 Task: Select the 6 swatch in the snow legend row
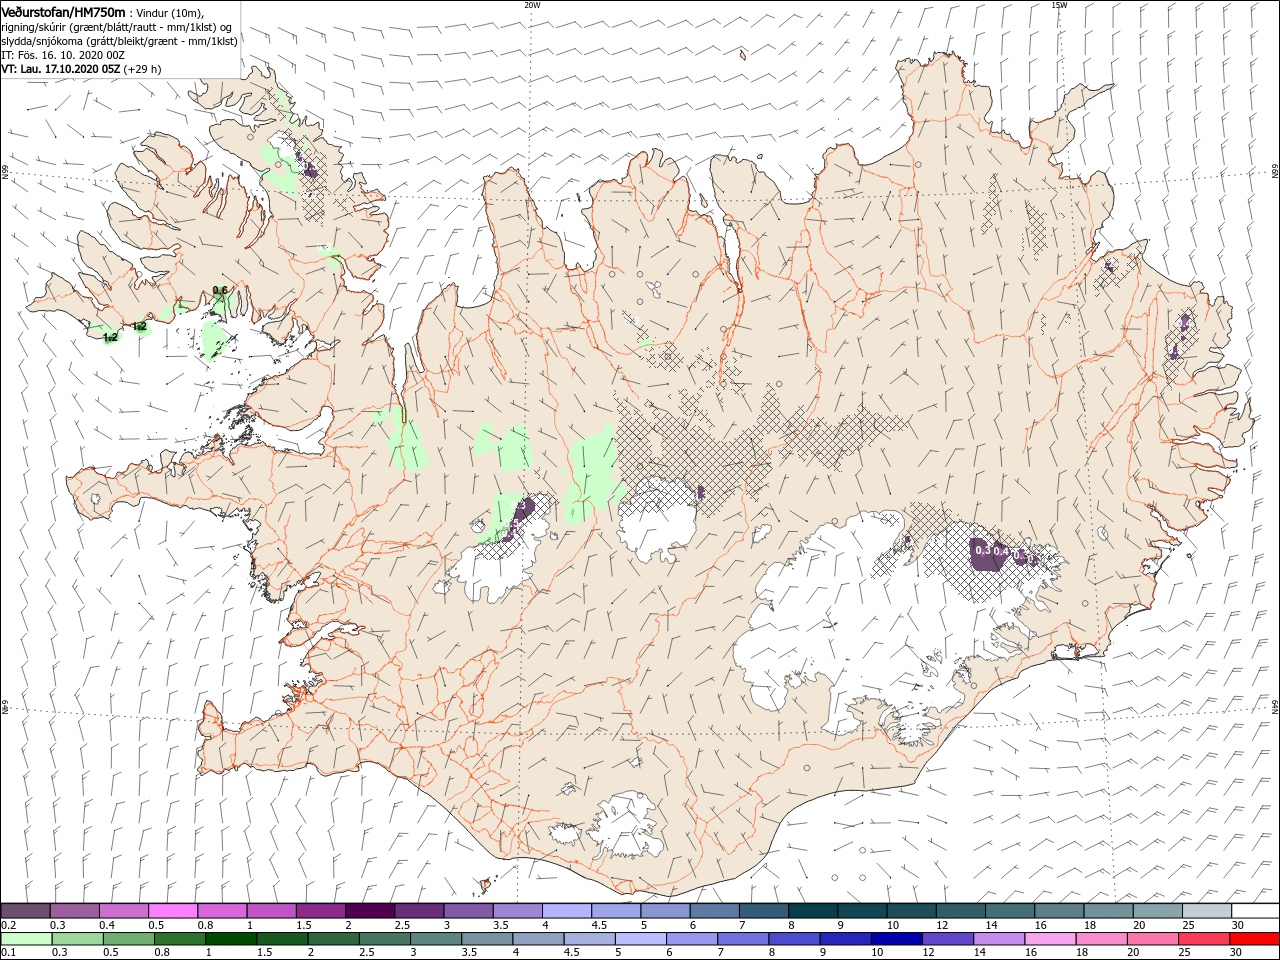coord(714,911)
